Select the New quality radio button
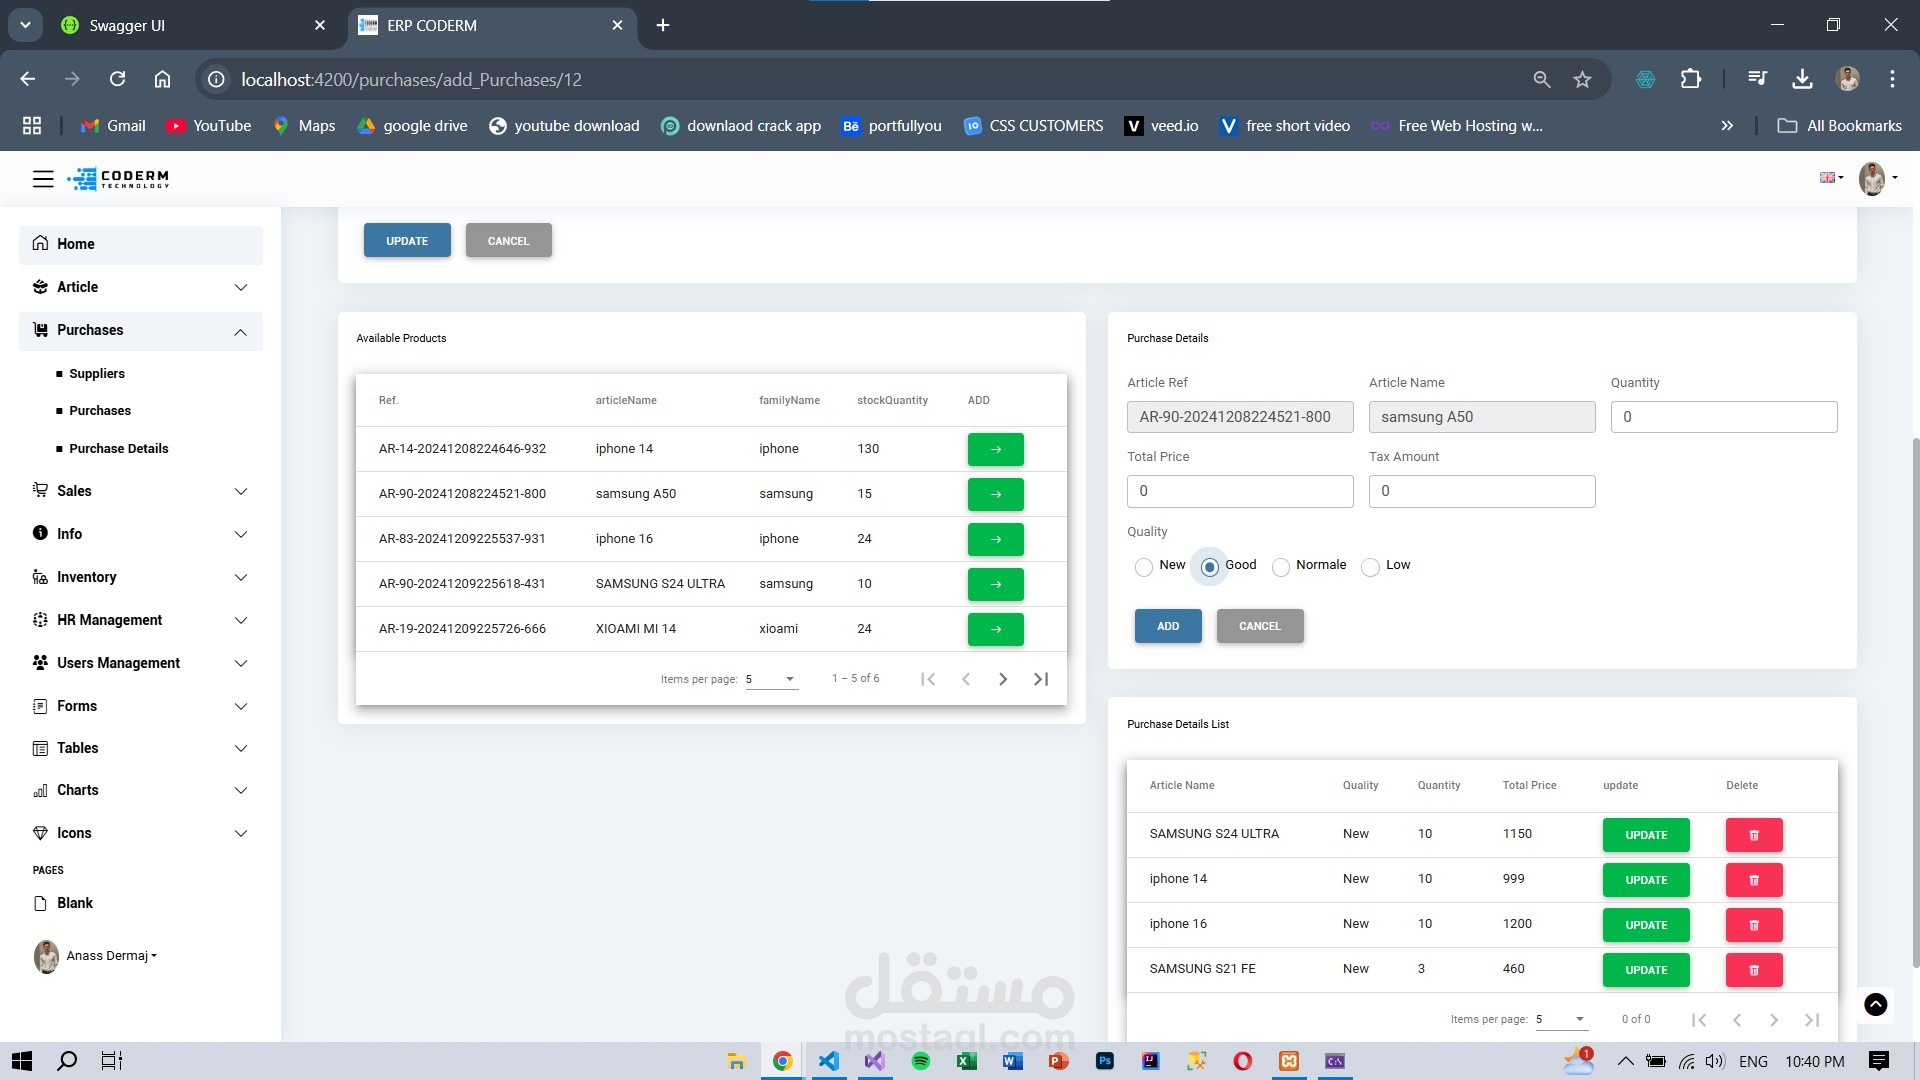 pos(1144,567)
